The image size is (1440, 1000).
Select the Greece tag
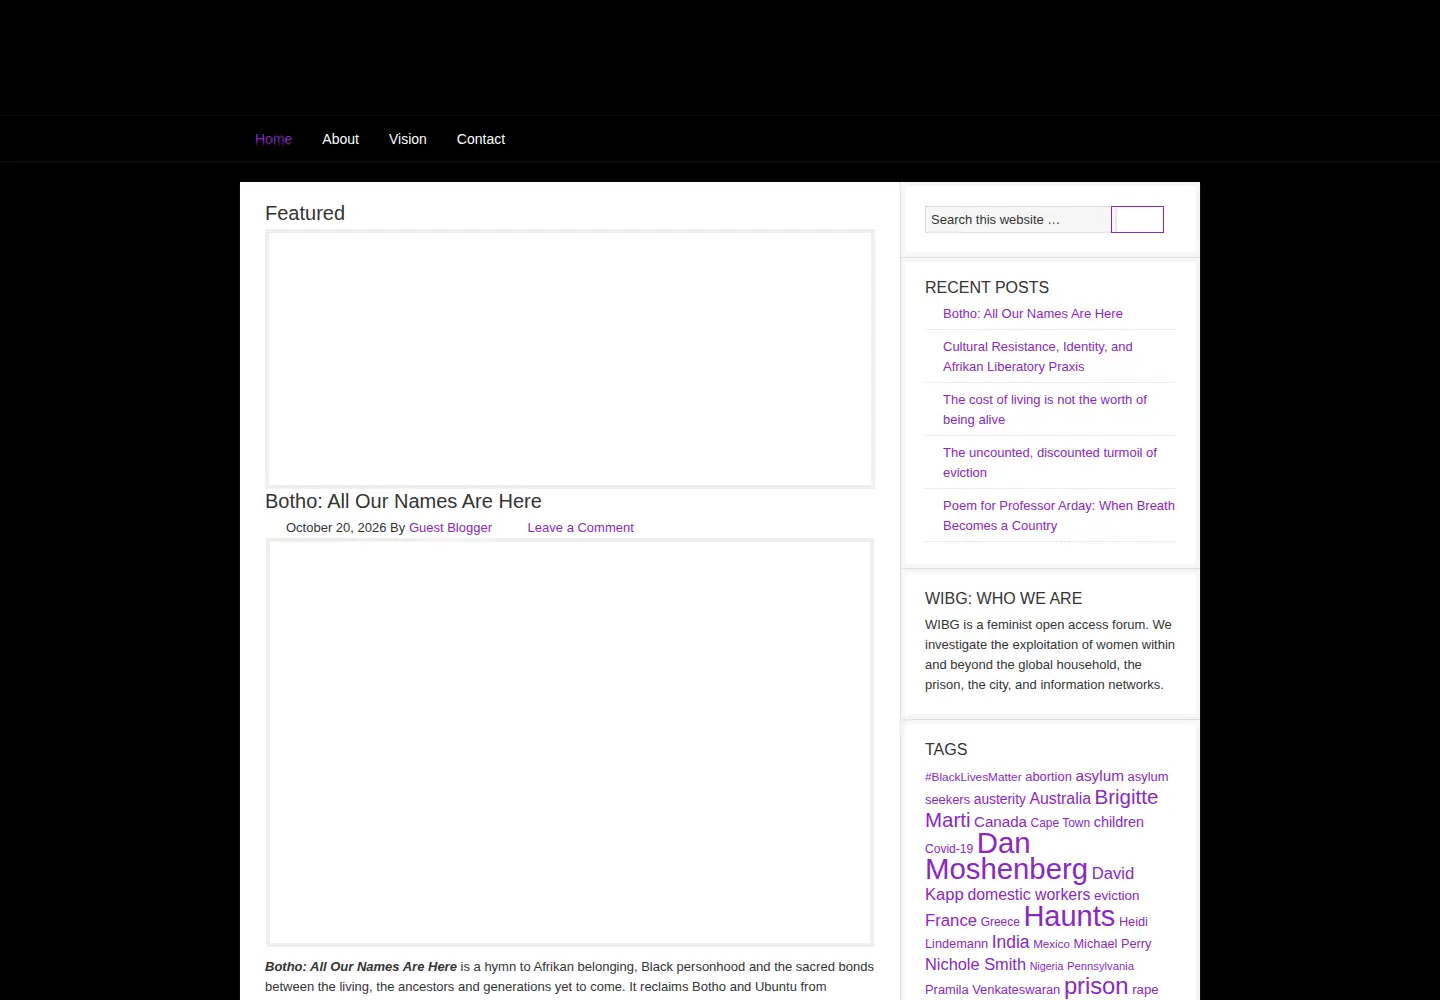click(1000, 922)
